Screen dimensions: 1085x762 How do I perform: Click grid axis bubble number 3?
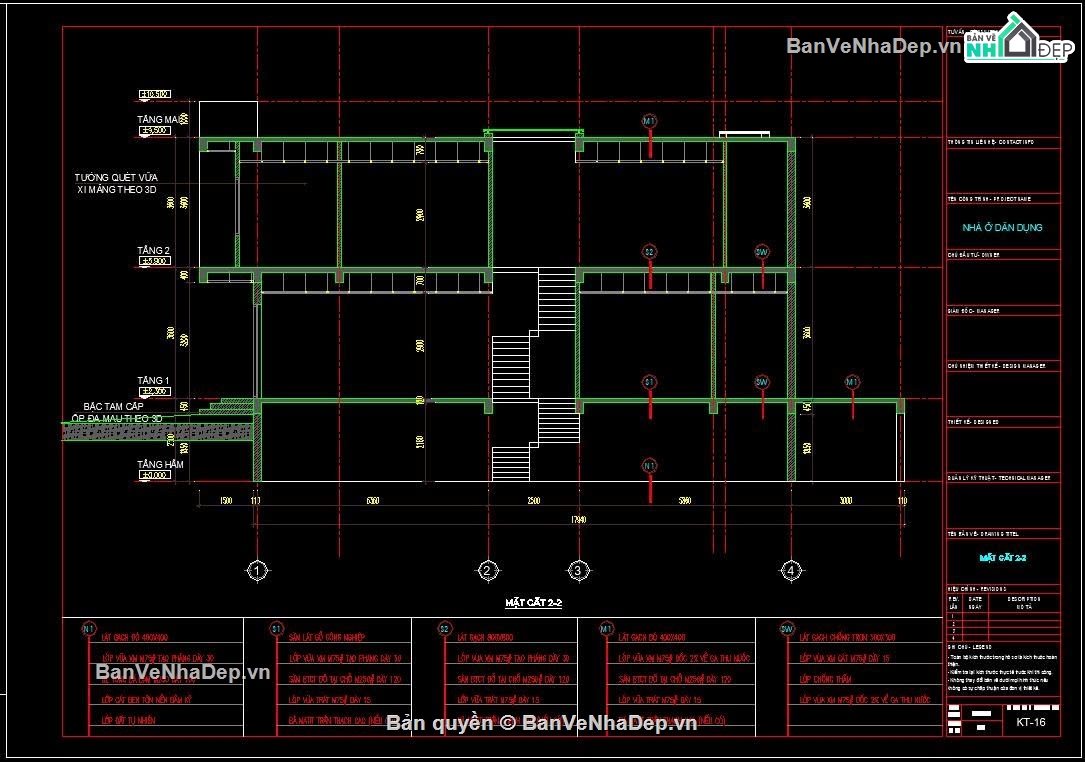click(578, 570)
